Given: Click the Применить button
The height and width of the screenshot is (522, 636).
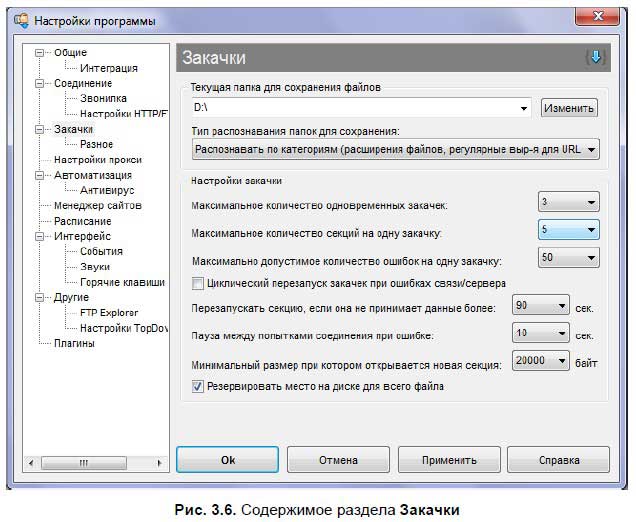Looking at the screenshot, I should [x=449, y=460].
